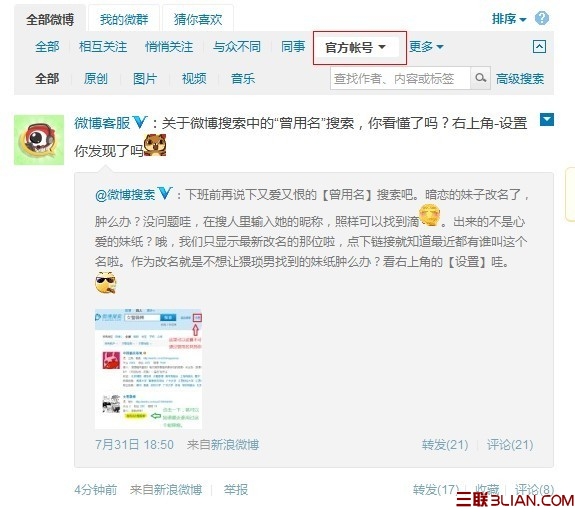Enlarge the screenshot thumbnail in the quoted post

tap(148, 369)
